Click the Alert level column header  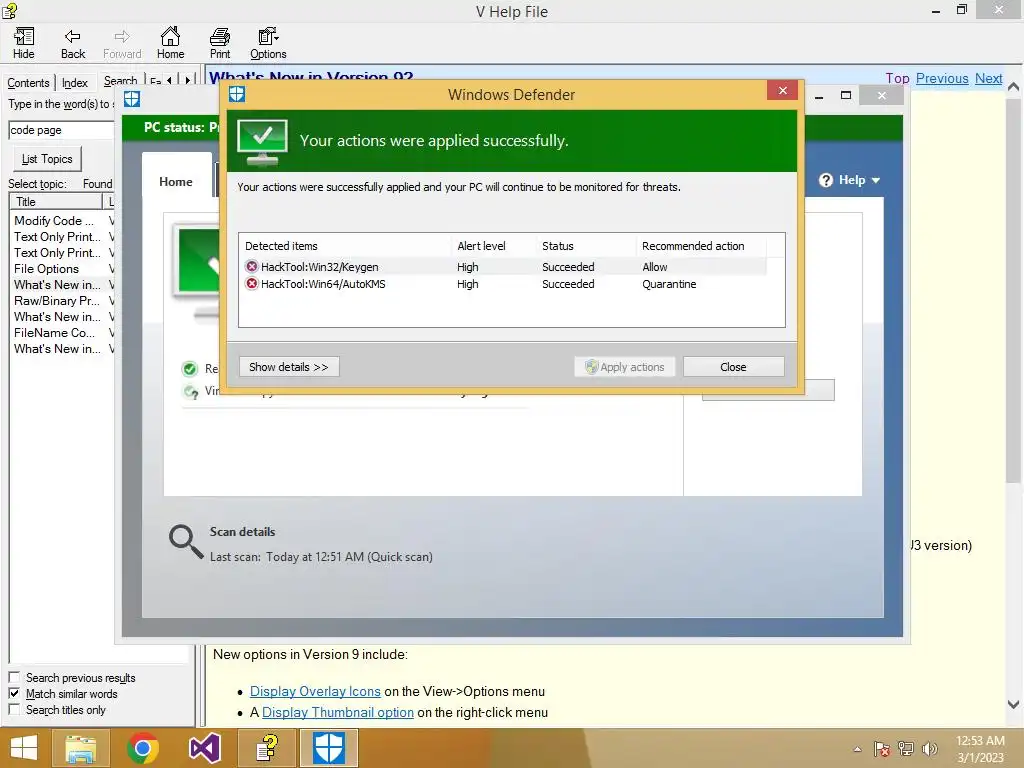coord(493,246)
